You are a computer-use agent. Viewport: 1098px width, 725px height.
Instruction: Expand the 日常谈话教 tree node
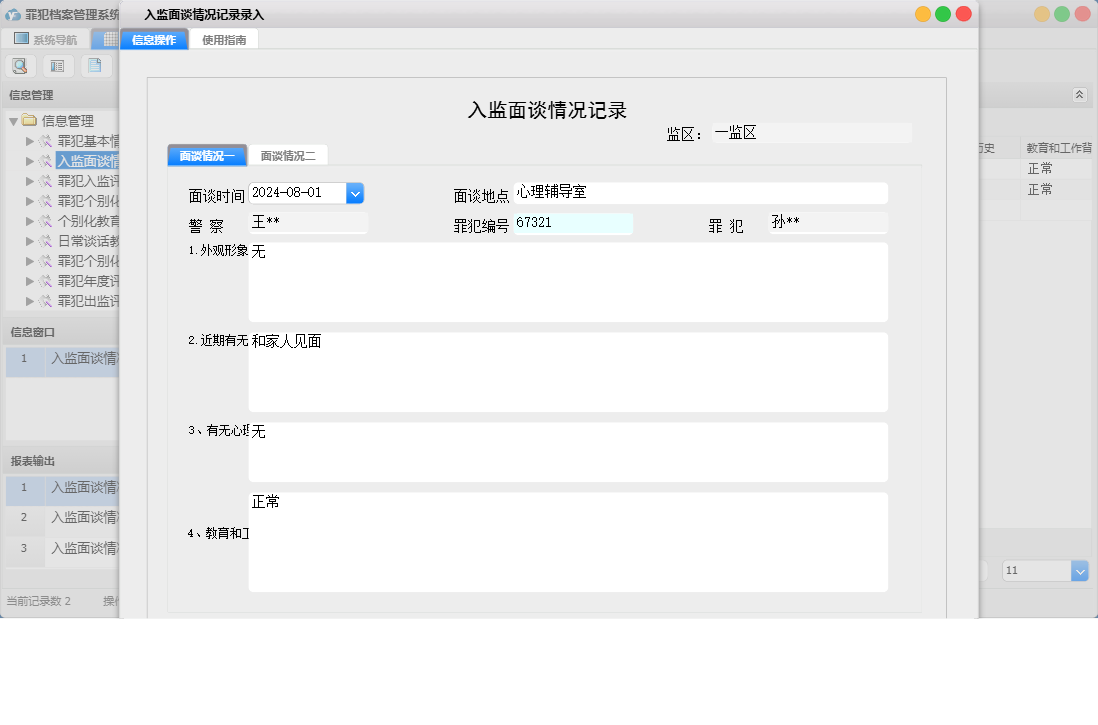30,241
